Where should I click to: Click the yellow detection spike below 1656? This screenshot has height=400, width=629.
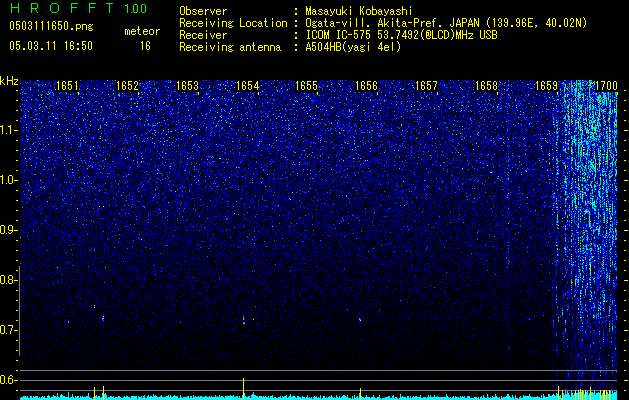tap(360, 393)
